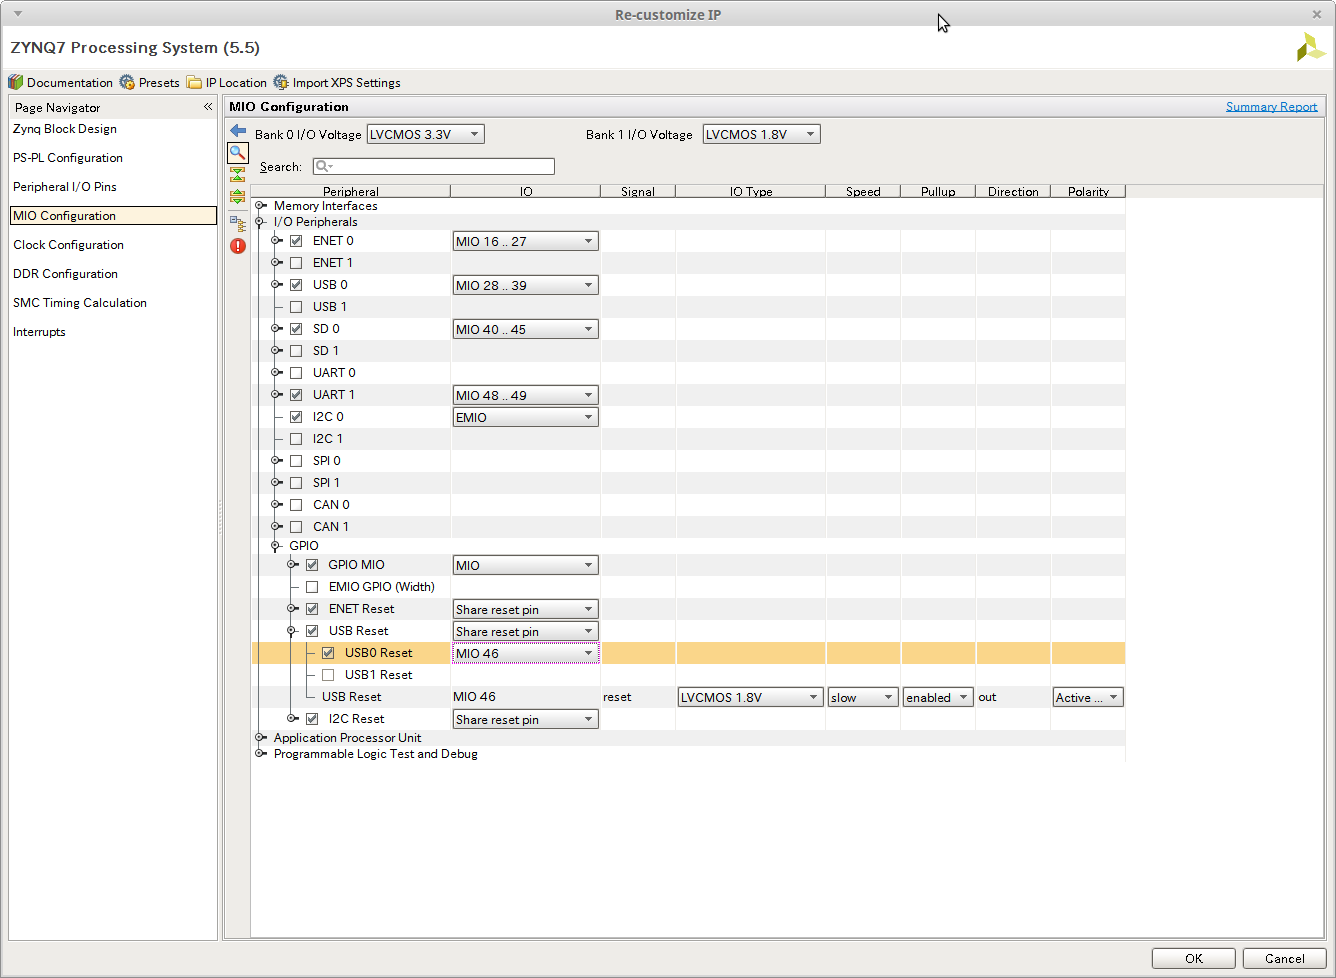Collapse all rows with the collapse icon
This screenshot has height=978, width=1336.
(x=237, y=174)
